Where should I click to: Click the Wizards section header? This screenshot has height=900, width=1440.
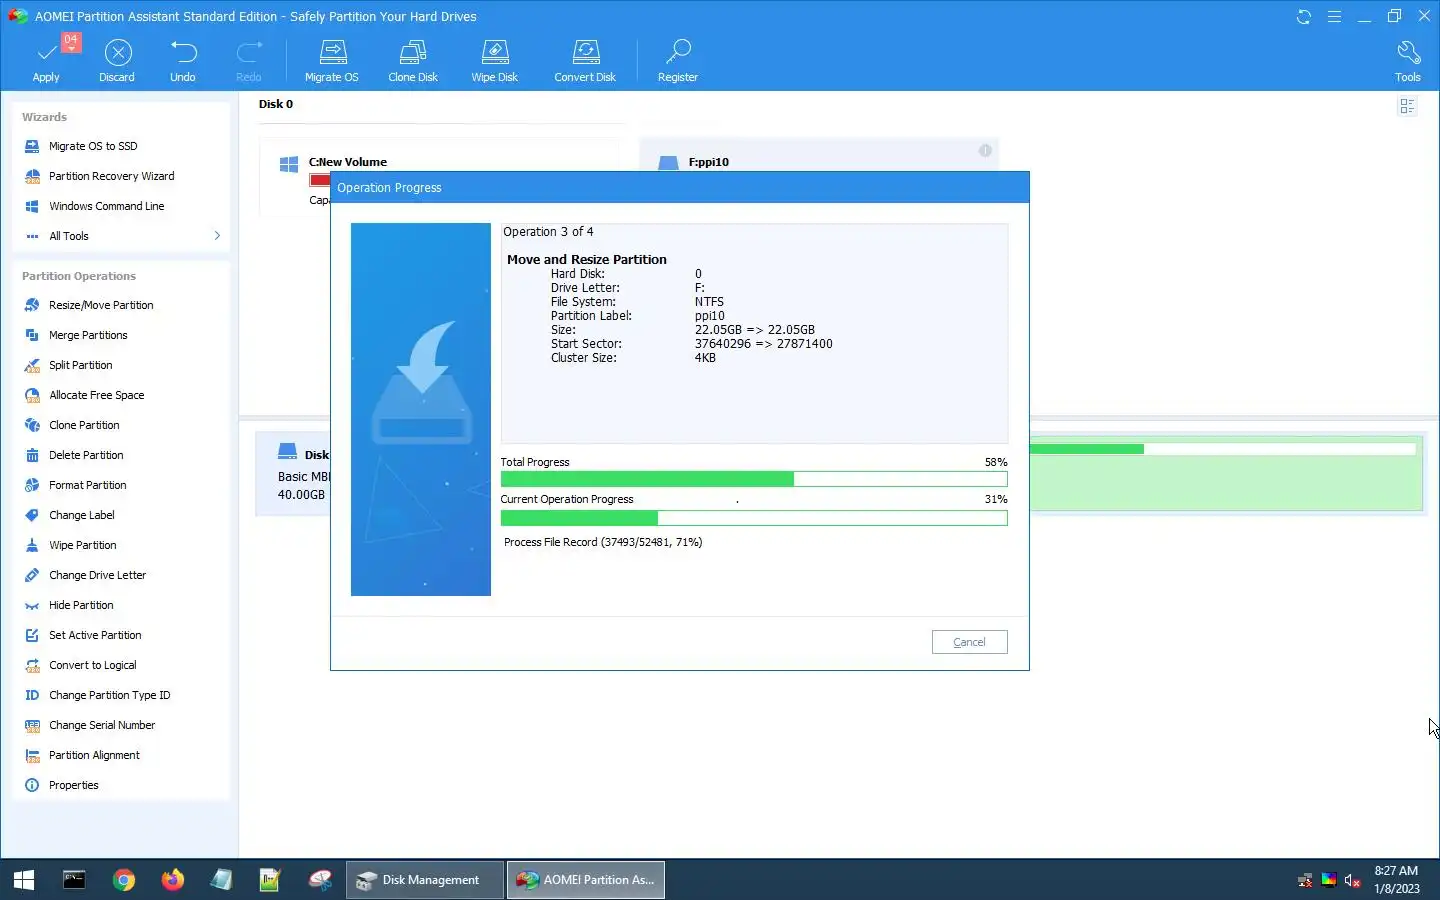(x=44, y=117)
